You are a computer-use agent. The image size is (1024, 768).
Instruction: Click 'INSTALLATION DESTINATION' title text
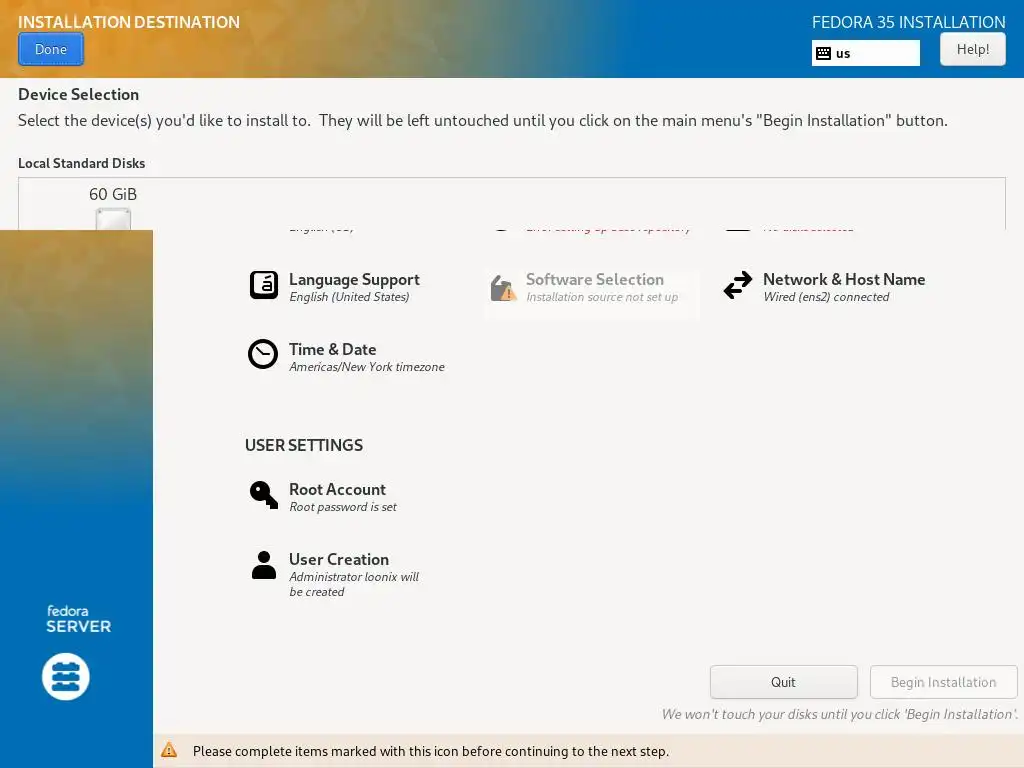click(129, 22)
